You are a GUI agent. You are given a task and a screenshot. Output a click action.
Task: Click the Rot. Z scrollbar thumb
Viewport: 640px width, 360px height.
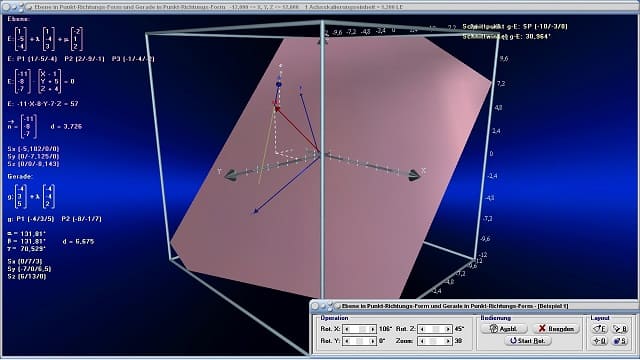click(x=436, y=329)
